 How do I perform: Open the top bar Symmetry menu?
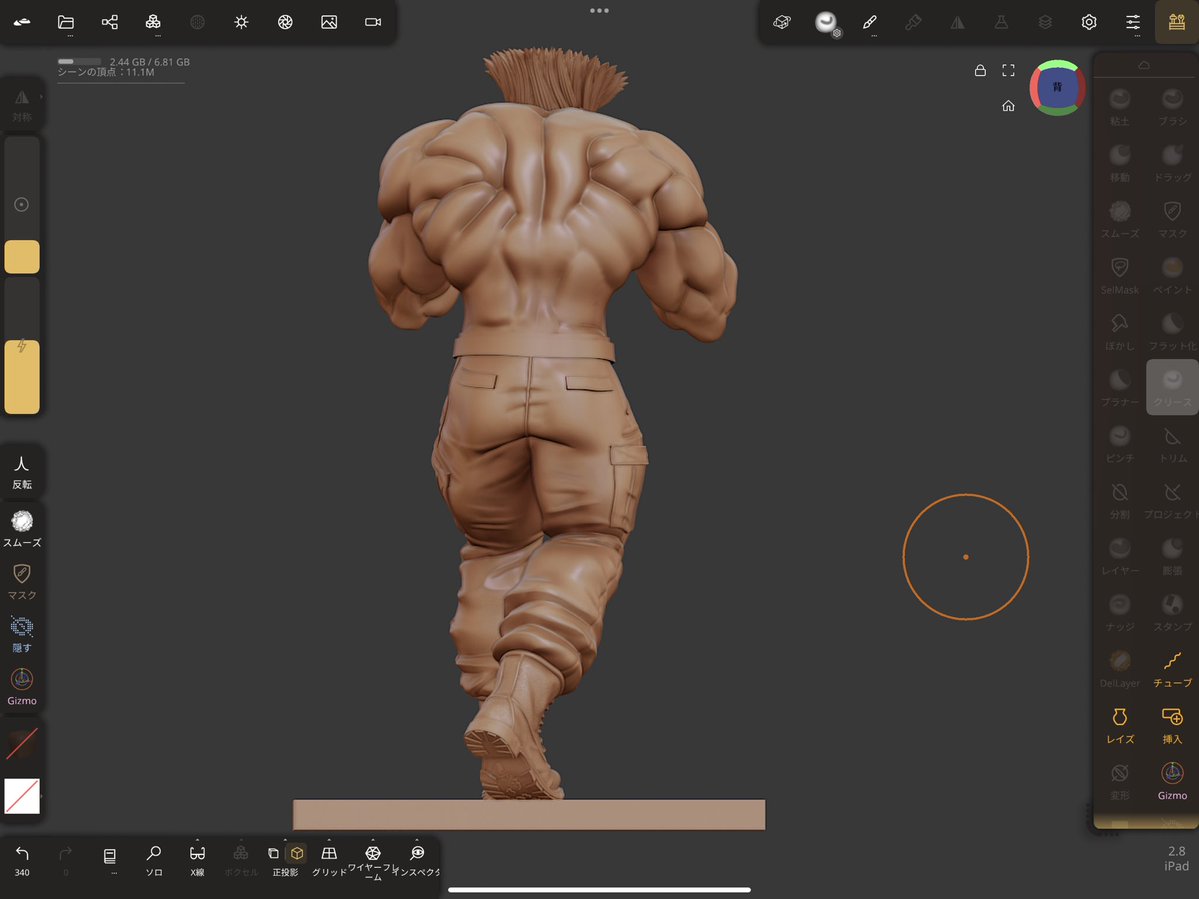957,22
